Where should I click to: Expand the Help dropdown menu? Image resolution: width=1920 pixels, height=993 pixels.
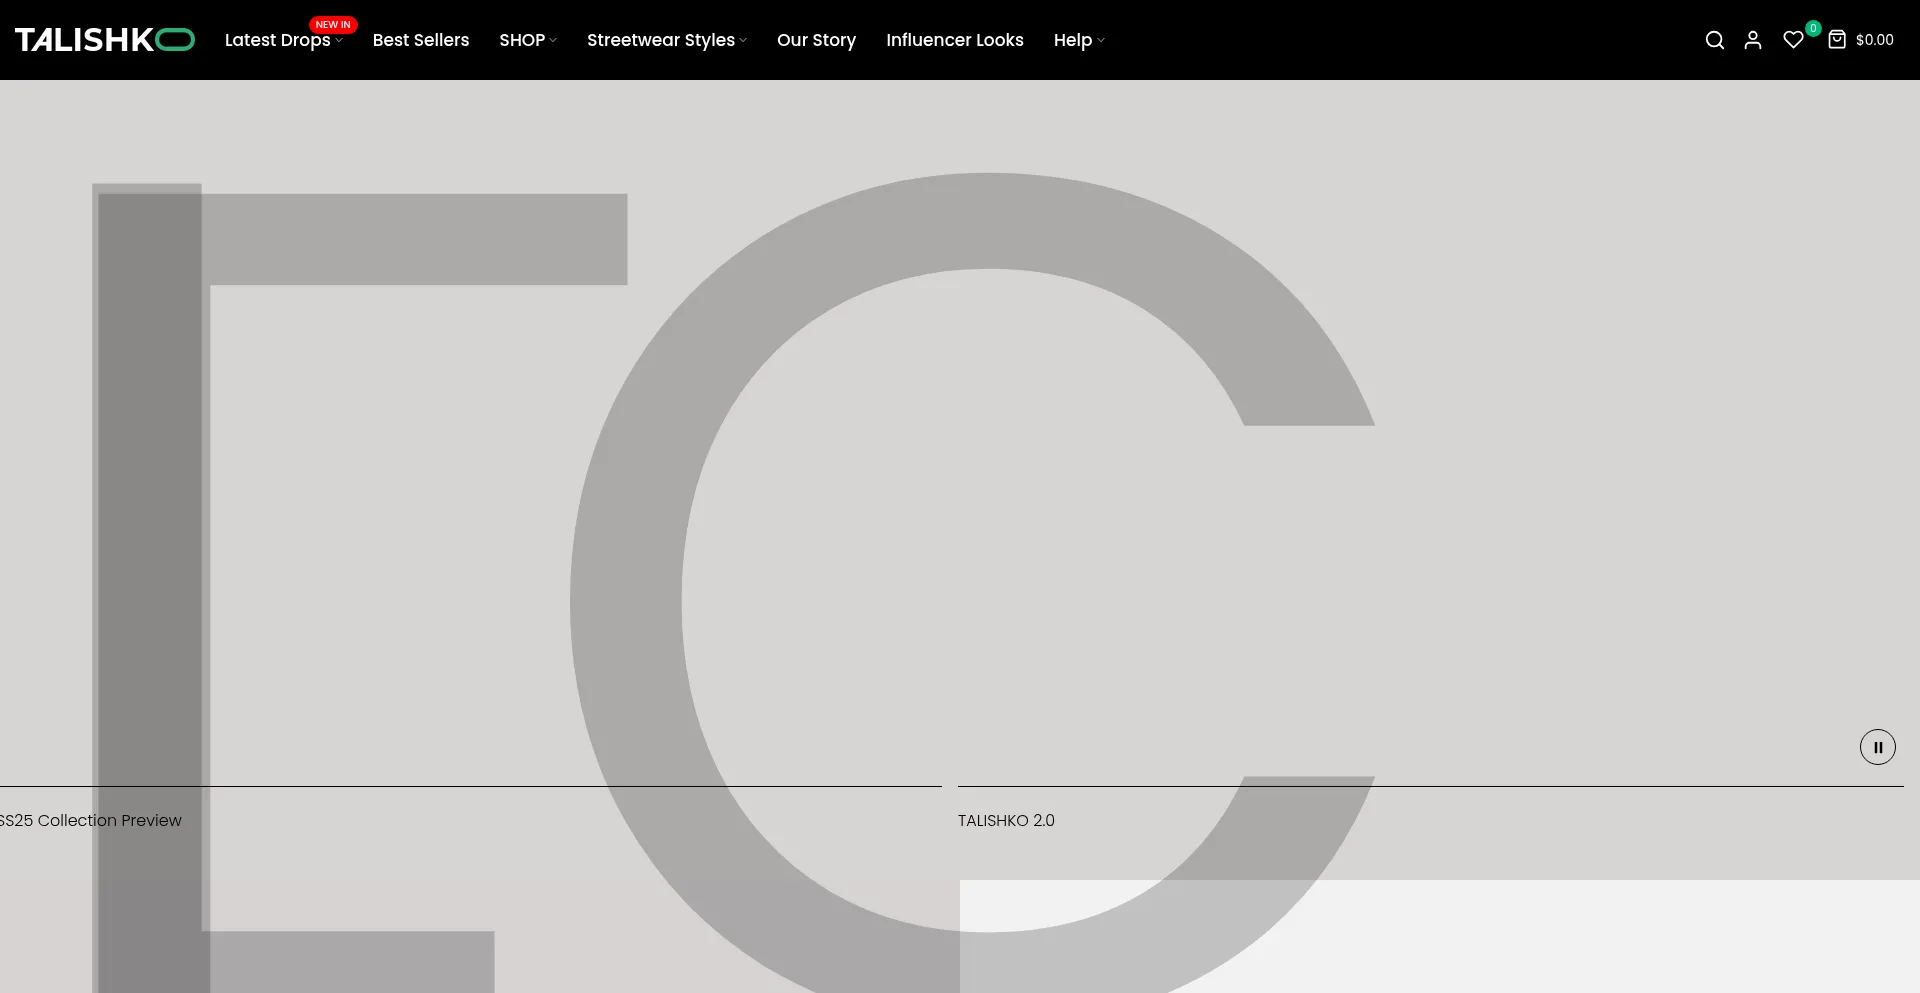[1078, 40]
